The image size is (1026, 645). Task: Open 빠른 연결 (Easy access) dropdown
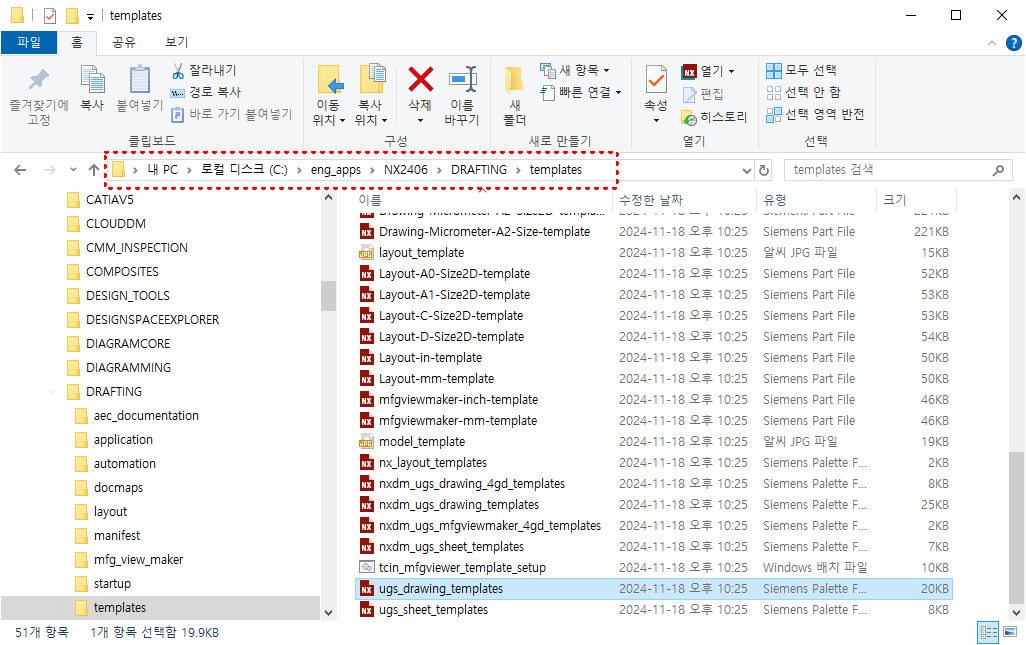(580, 92)
